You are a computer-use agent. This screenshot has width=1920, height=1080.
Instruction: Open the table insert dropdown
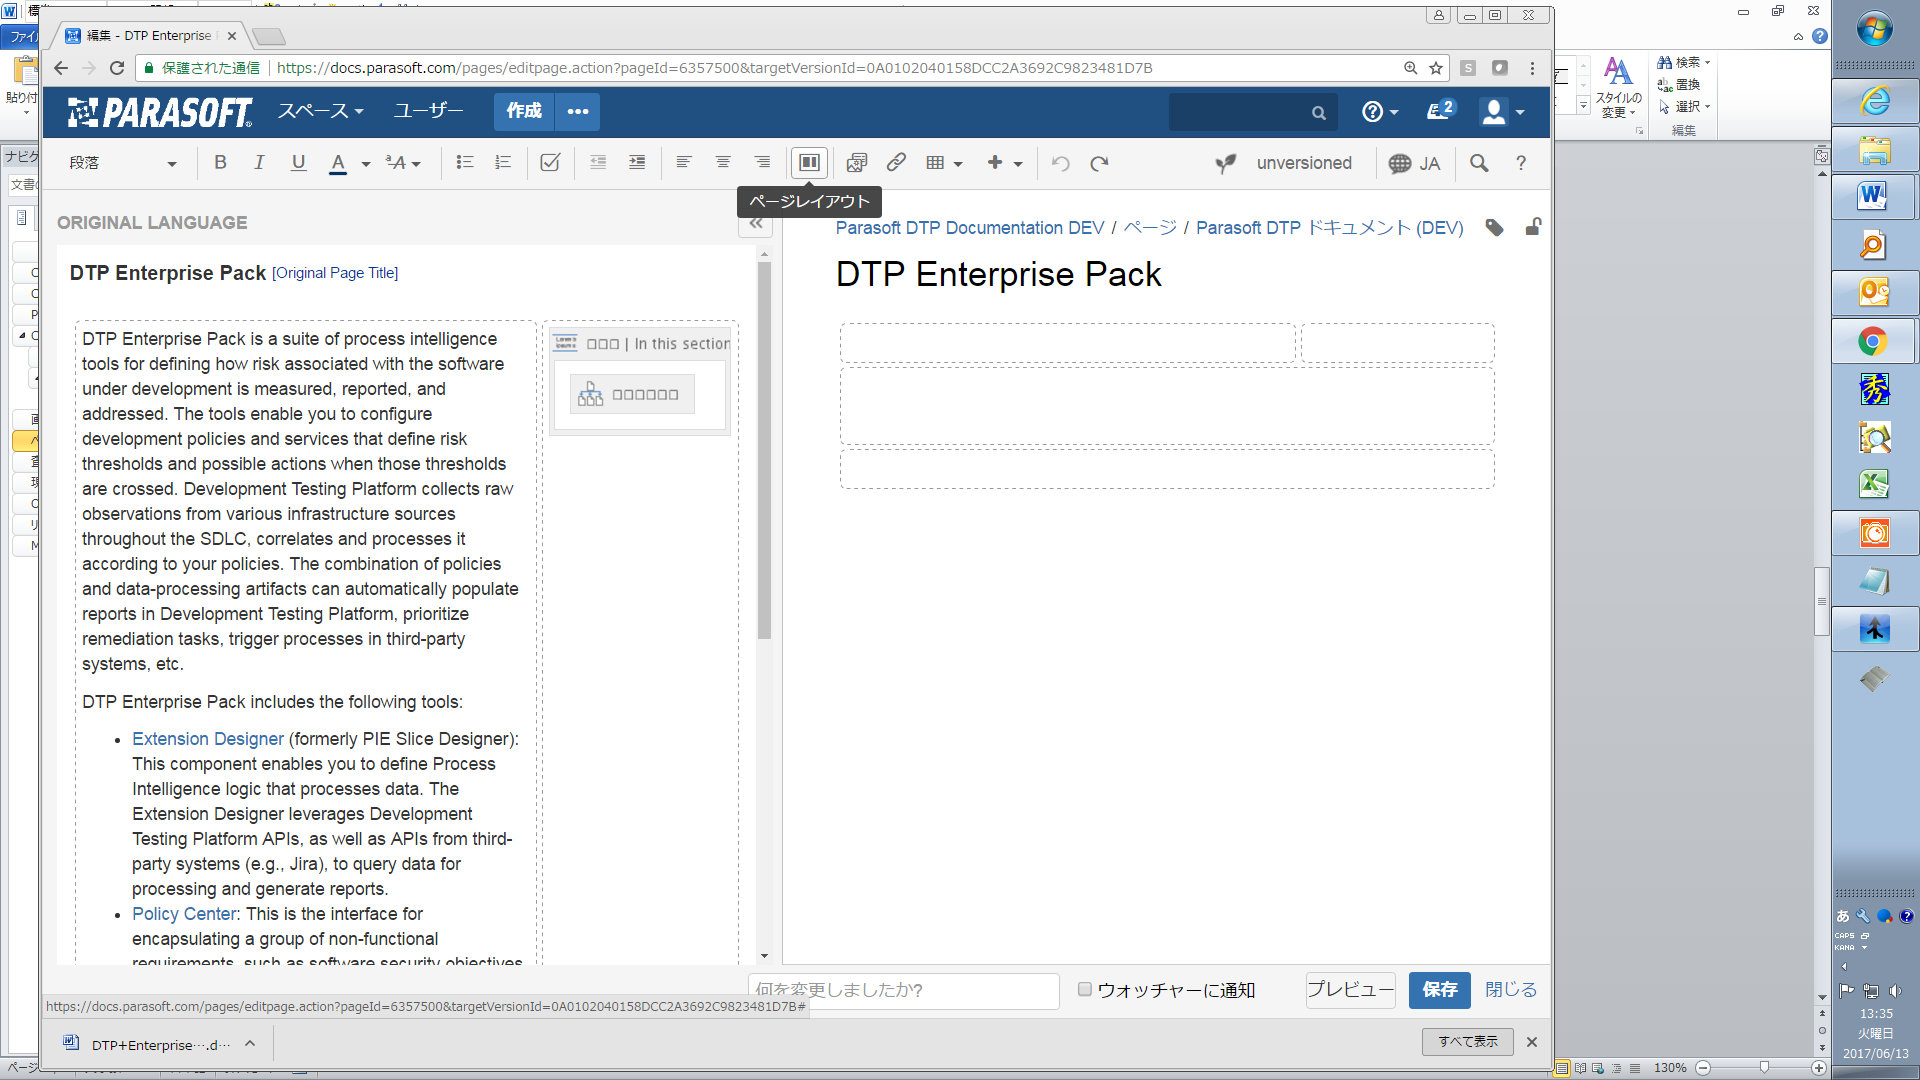coord(944,163)
